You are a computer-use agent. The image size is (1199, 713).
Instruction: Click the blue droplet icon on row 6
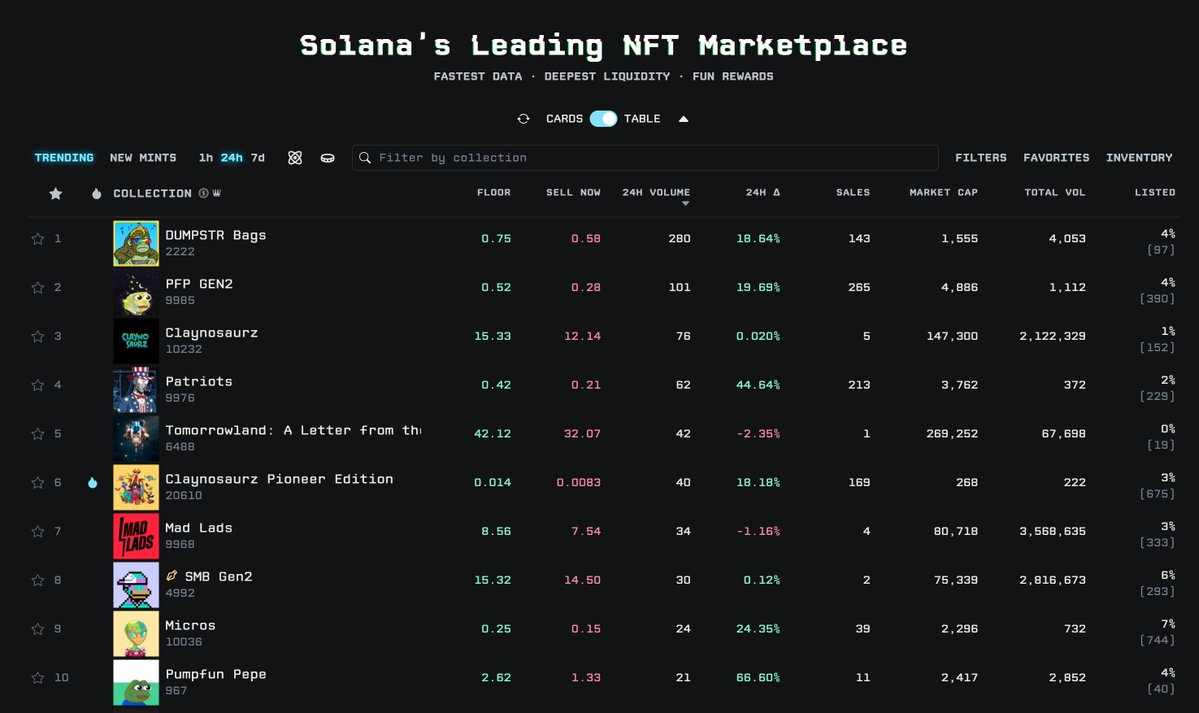click(x=93, y=483)
